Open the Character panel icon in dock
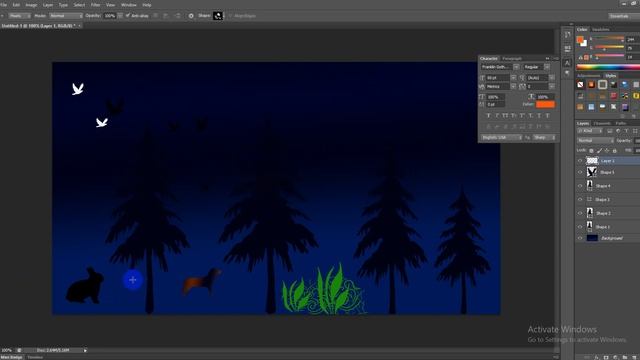This screenshot has height=360, width=640. coord(567,62)
